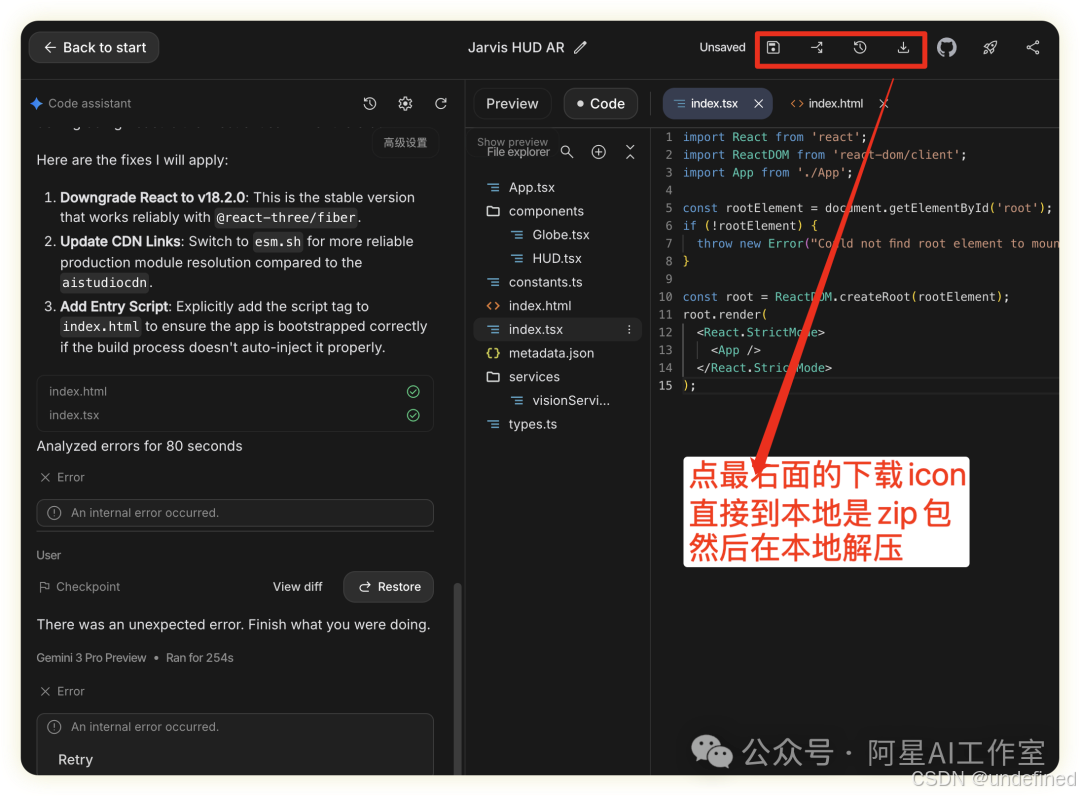Click View diff on the checkpoint
Viewport: 1080px width, 796px height.
pos(298,587)
